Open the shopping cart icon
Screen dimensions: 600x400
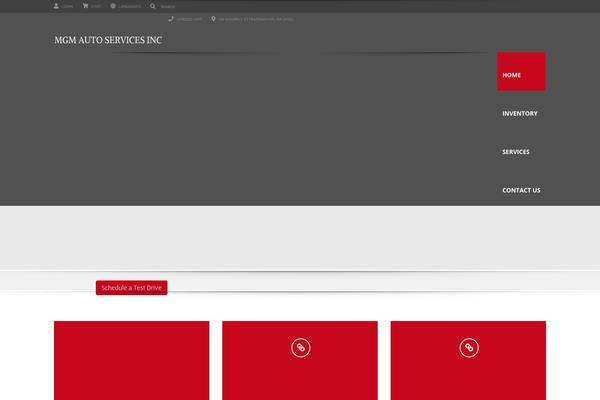point(85,6)
